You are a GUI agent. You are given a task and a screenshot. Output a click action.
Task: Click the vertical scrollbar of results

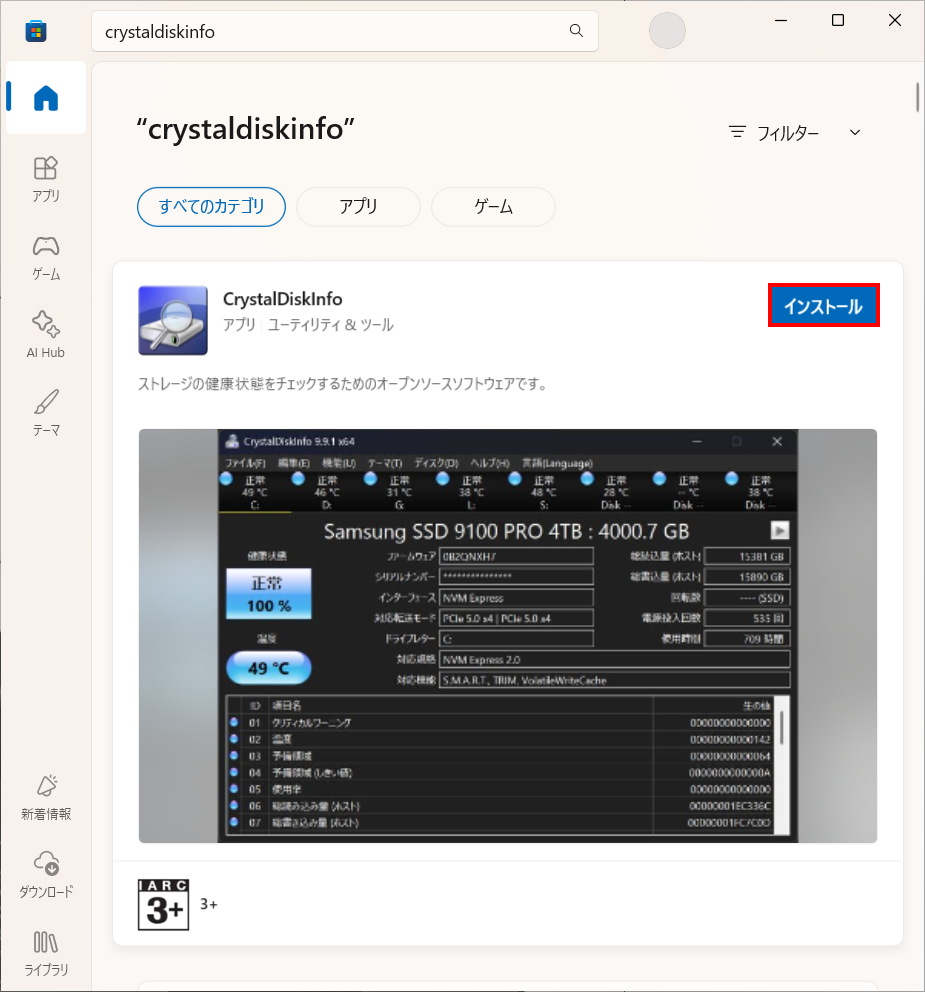click(917, 97)
